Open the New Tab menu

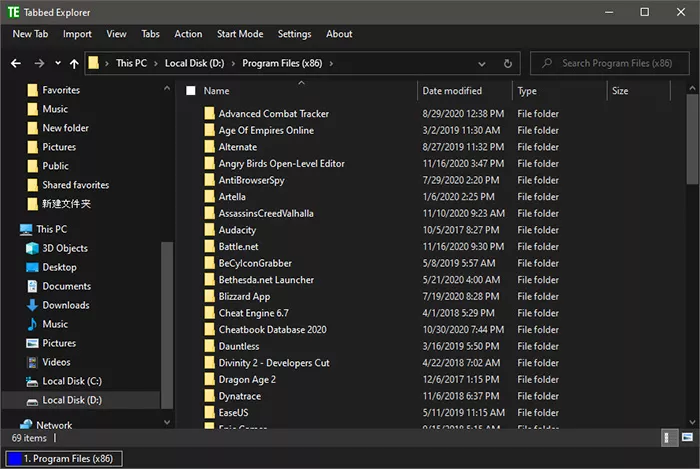click(30, 34)
